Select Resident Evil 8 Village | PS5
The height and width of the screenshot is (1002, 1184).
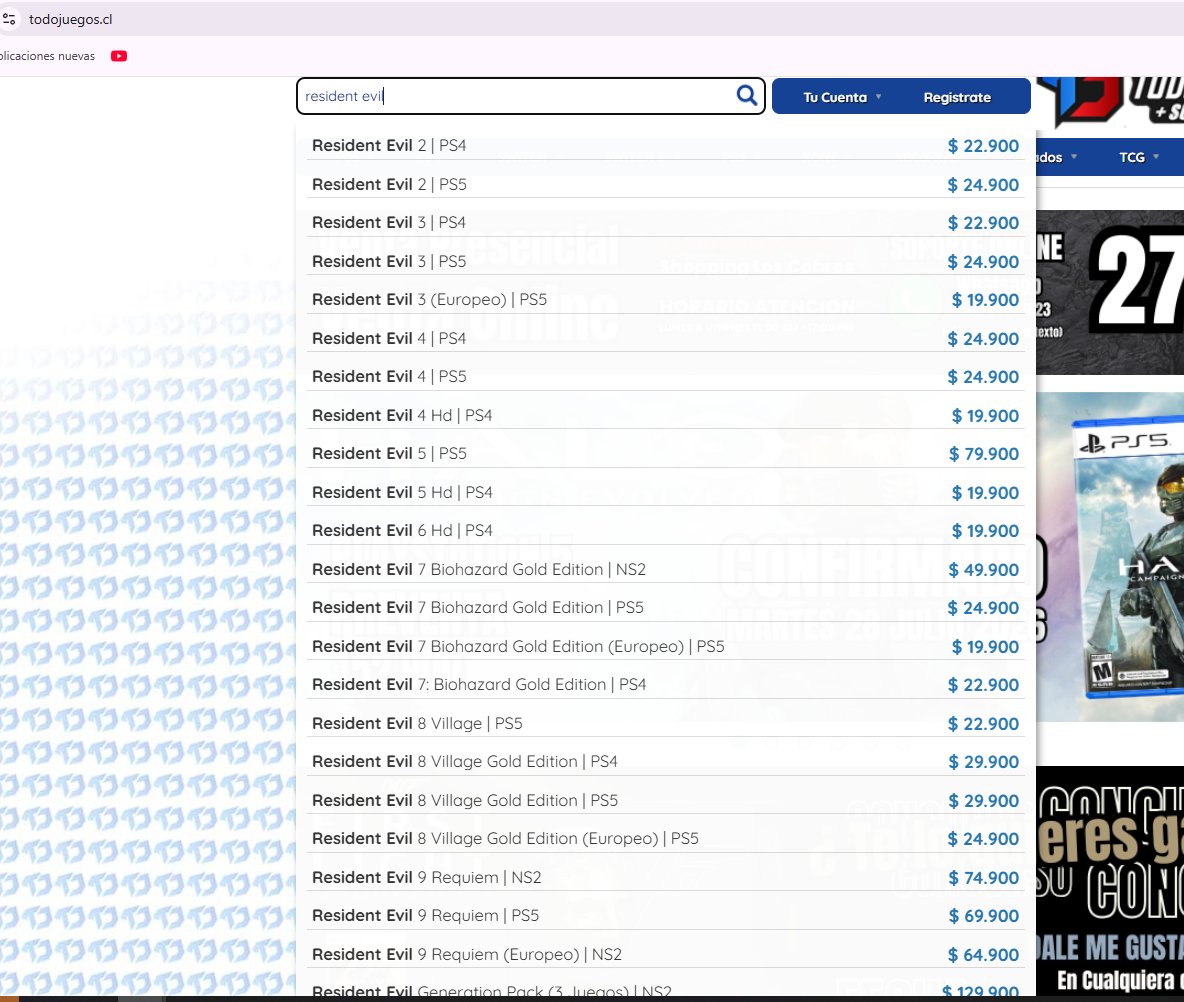click(665, 723)
